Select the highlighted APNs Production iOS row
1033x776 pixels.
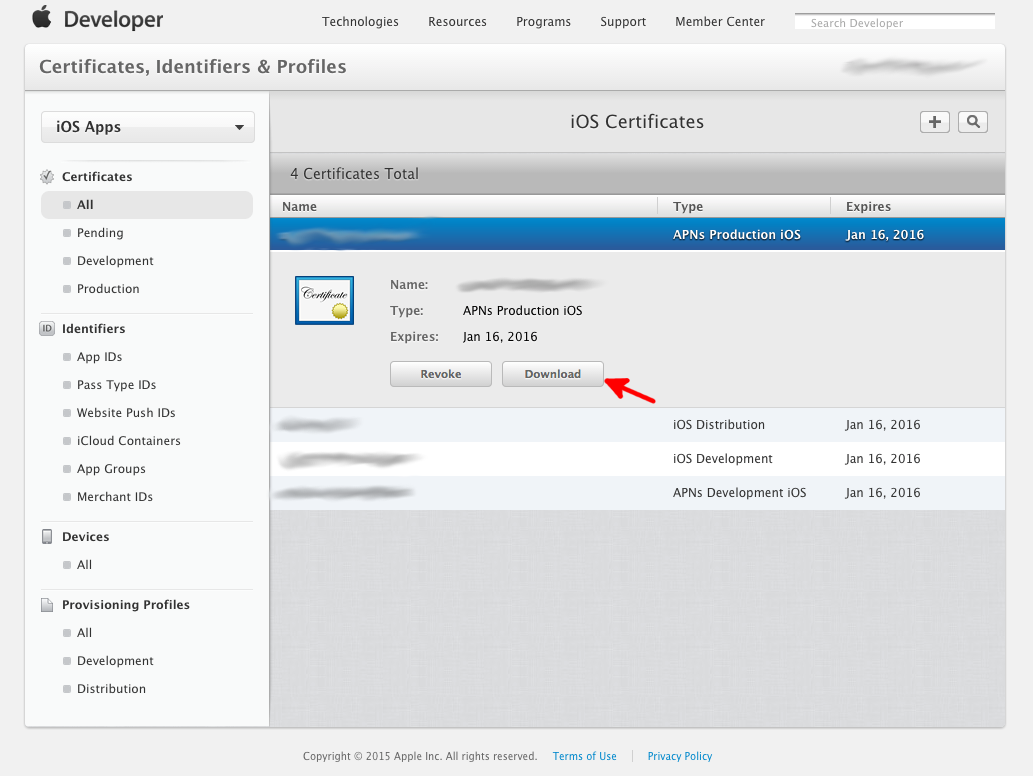[x=637, y=235]
